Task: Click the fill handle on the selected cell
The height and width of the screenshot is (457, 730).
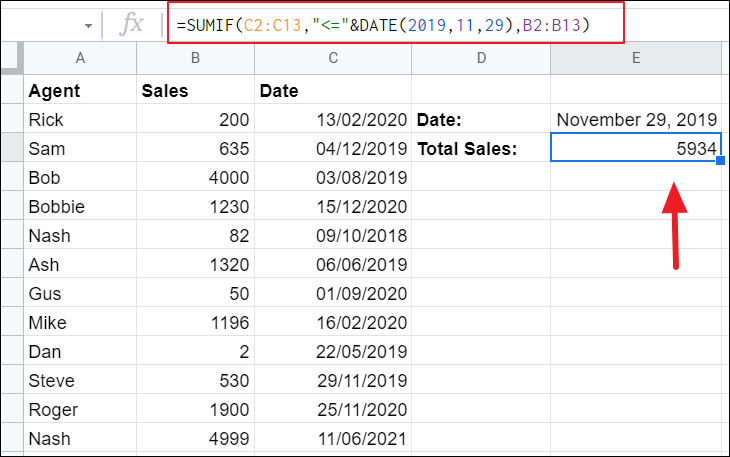Action: [720, 161]
